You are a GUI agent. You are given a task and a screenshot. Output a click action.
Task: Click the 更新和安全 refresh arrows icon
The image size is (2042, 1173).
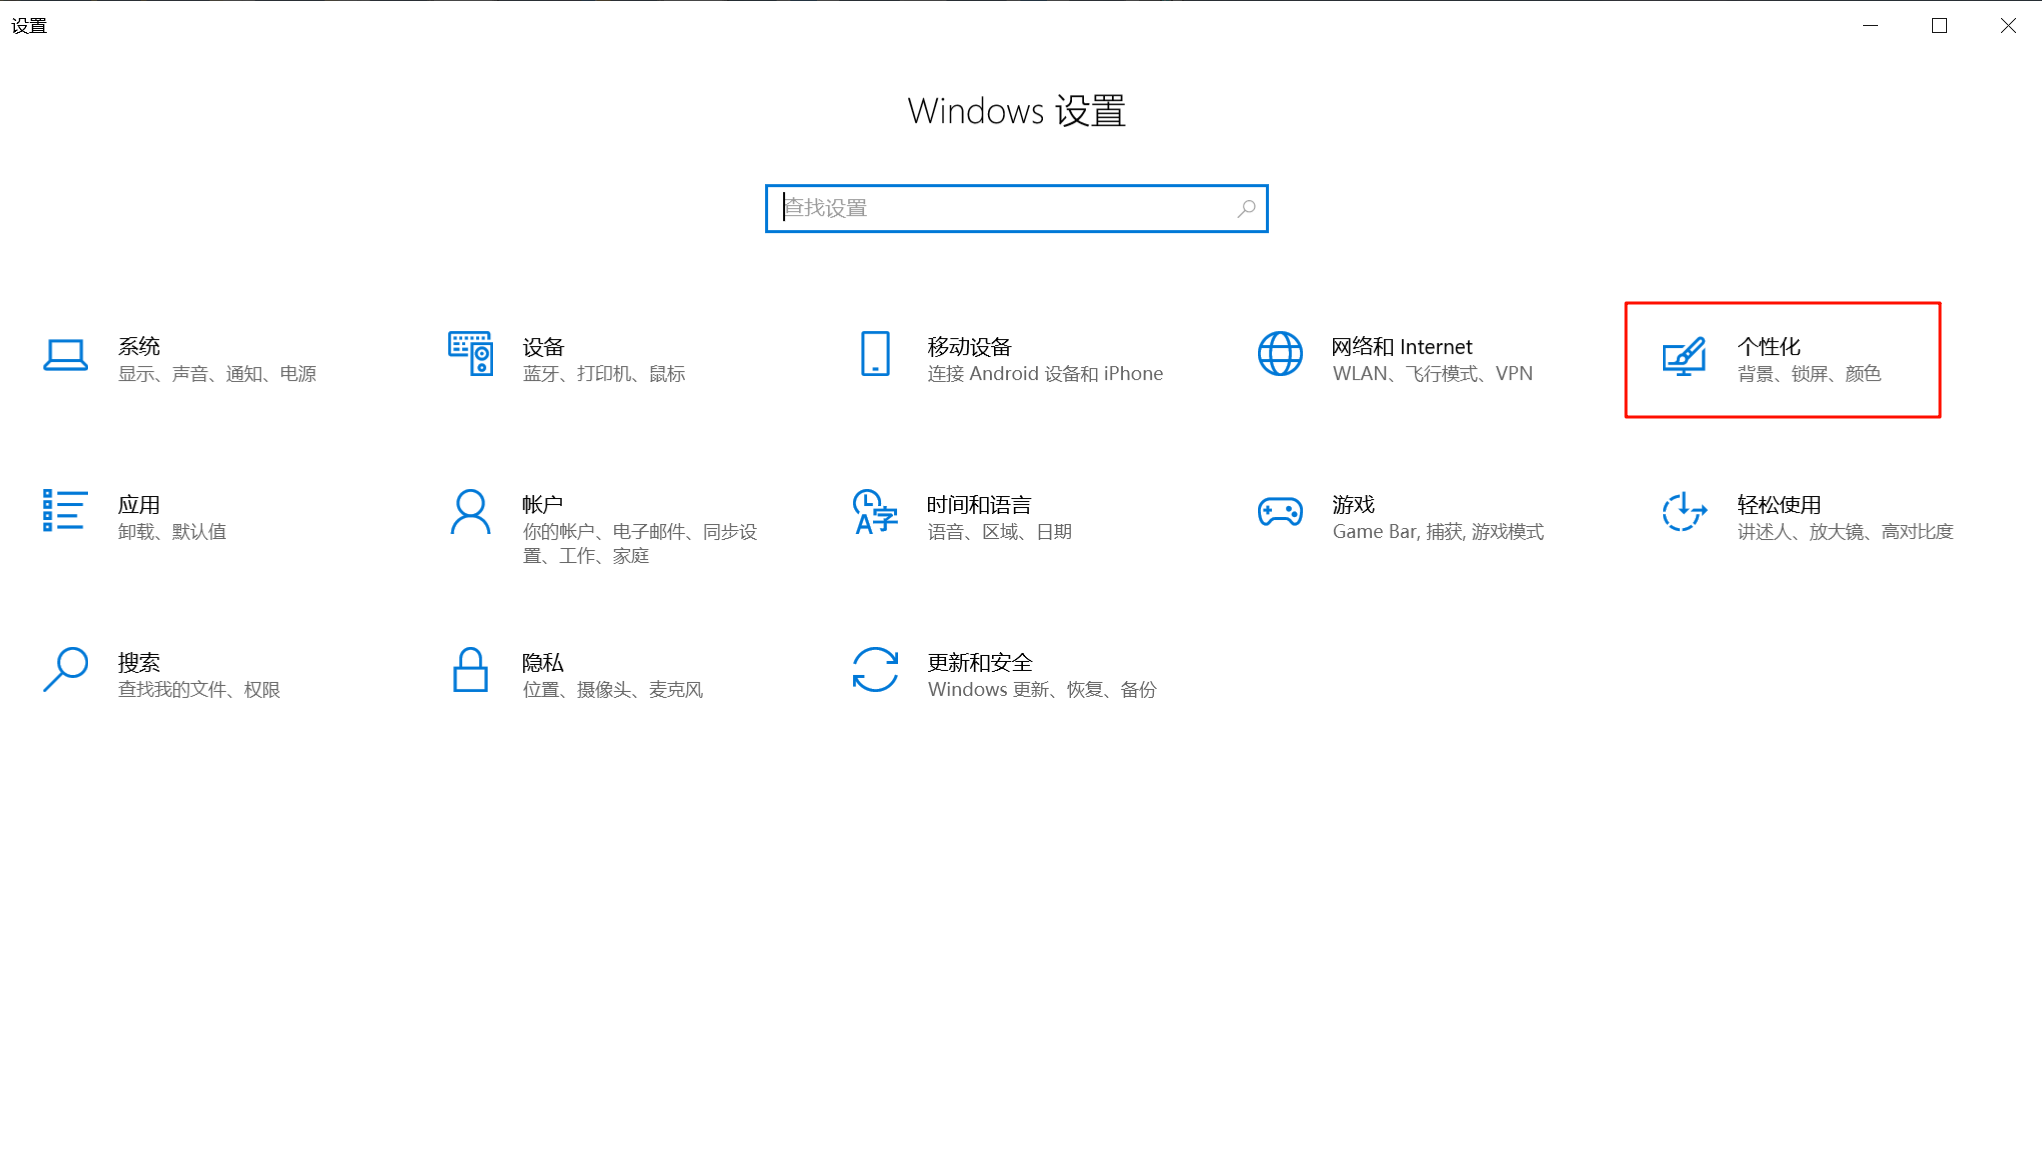tap(875, 670)
